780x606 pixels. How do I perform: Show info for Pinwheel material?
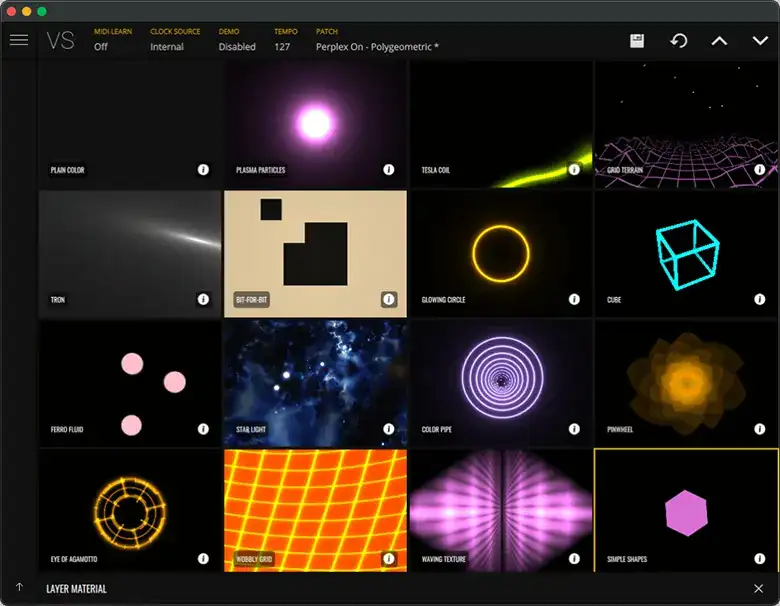click(x=760, y=429)
